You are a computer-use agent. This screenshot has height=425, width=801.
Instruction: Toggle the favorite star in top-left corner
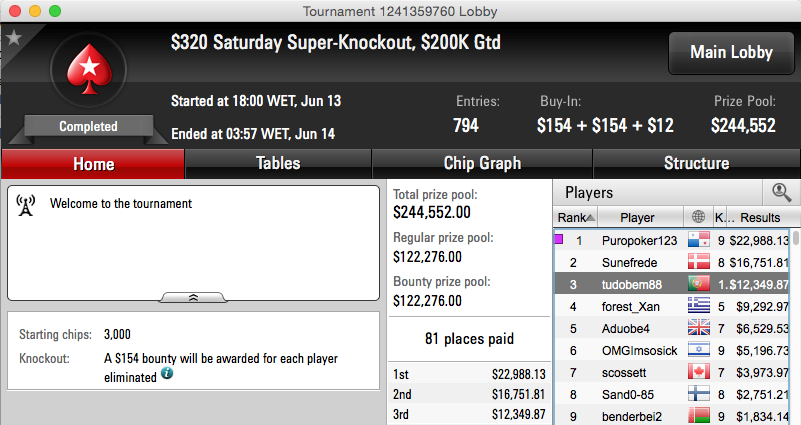pyautogui.click(x=14, y=38)
